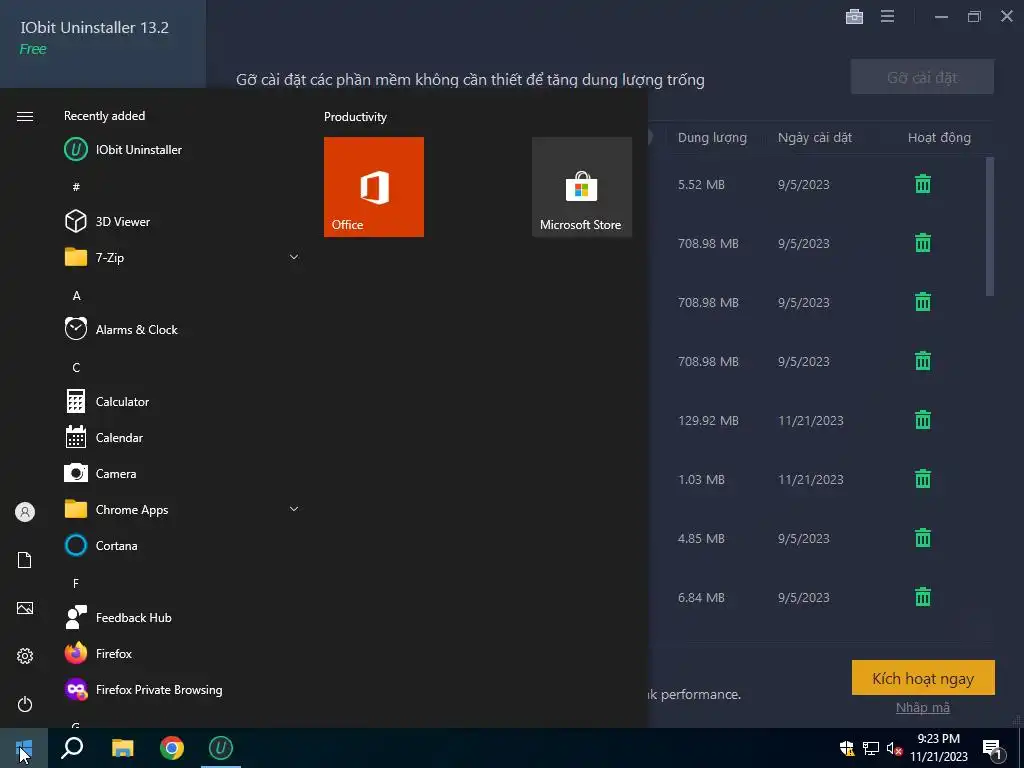Open IObit Uninstaller from Recently added

(x=181, y=150)
